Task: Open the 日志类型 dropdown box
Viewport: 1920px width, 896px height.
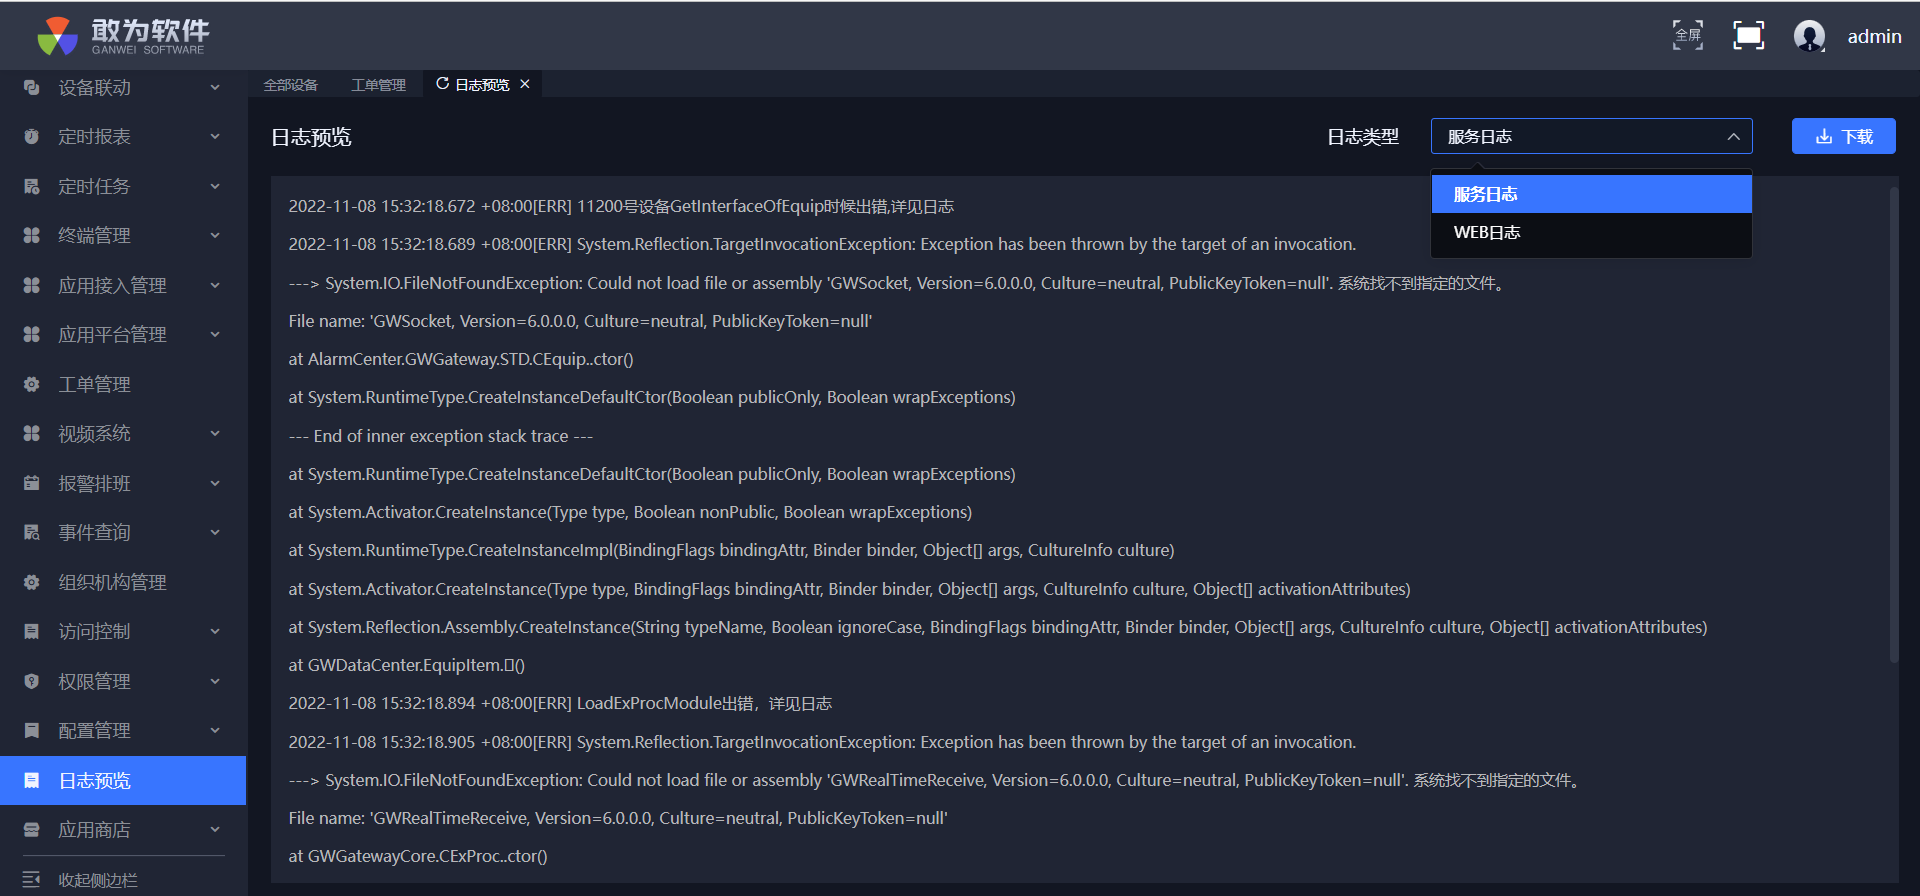Action: [1591, 136]
